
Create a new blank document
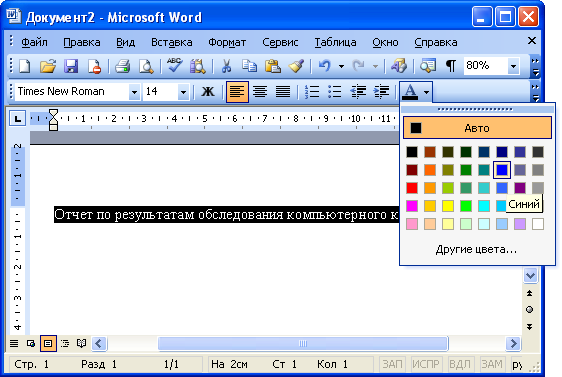click(24, 66)
